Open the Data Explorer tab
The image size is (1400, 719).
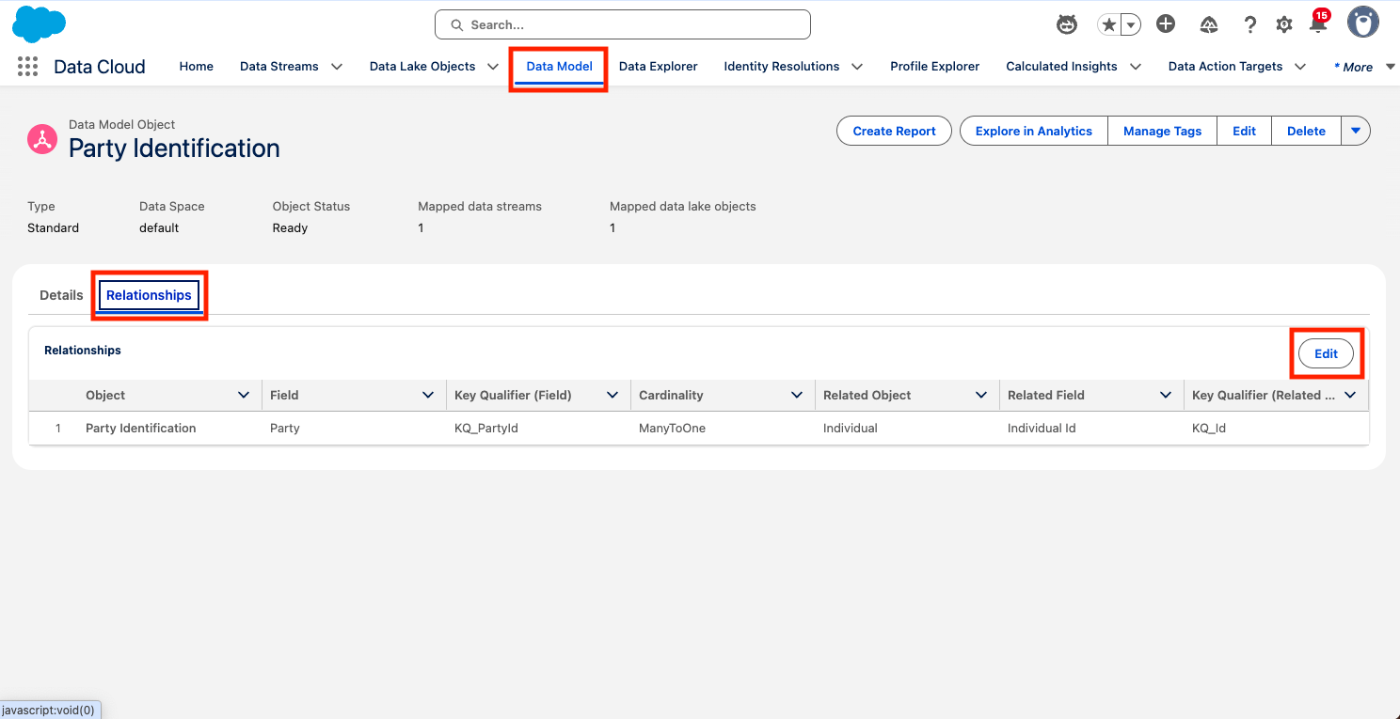[658, 66]
